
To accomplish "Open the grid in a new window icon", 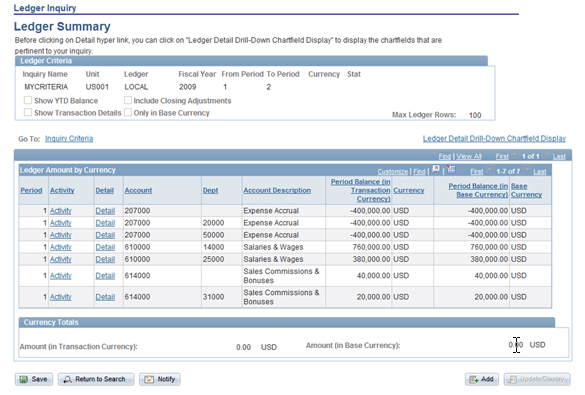I will click(435, 170).
